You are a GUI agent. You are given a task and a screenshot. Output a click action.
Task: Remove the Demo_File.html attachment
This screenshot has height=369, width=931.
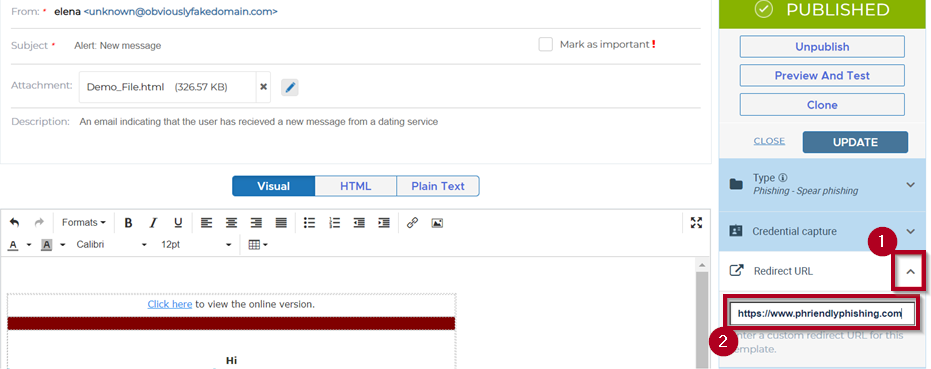coord(264,87)
